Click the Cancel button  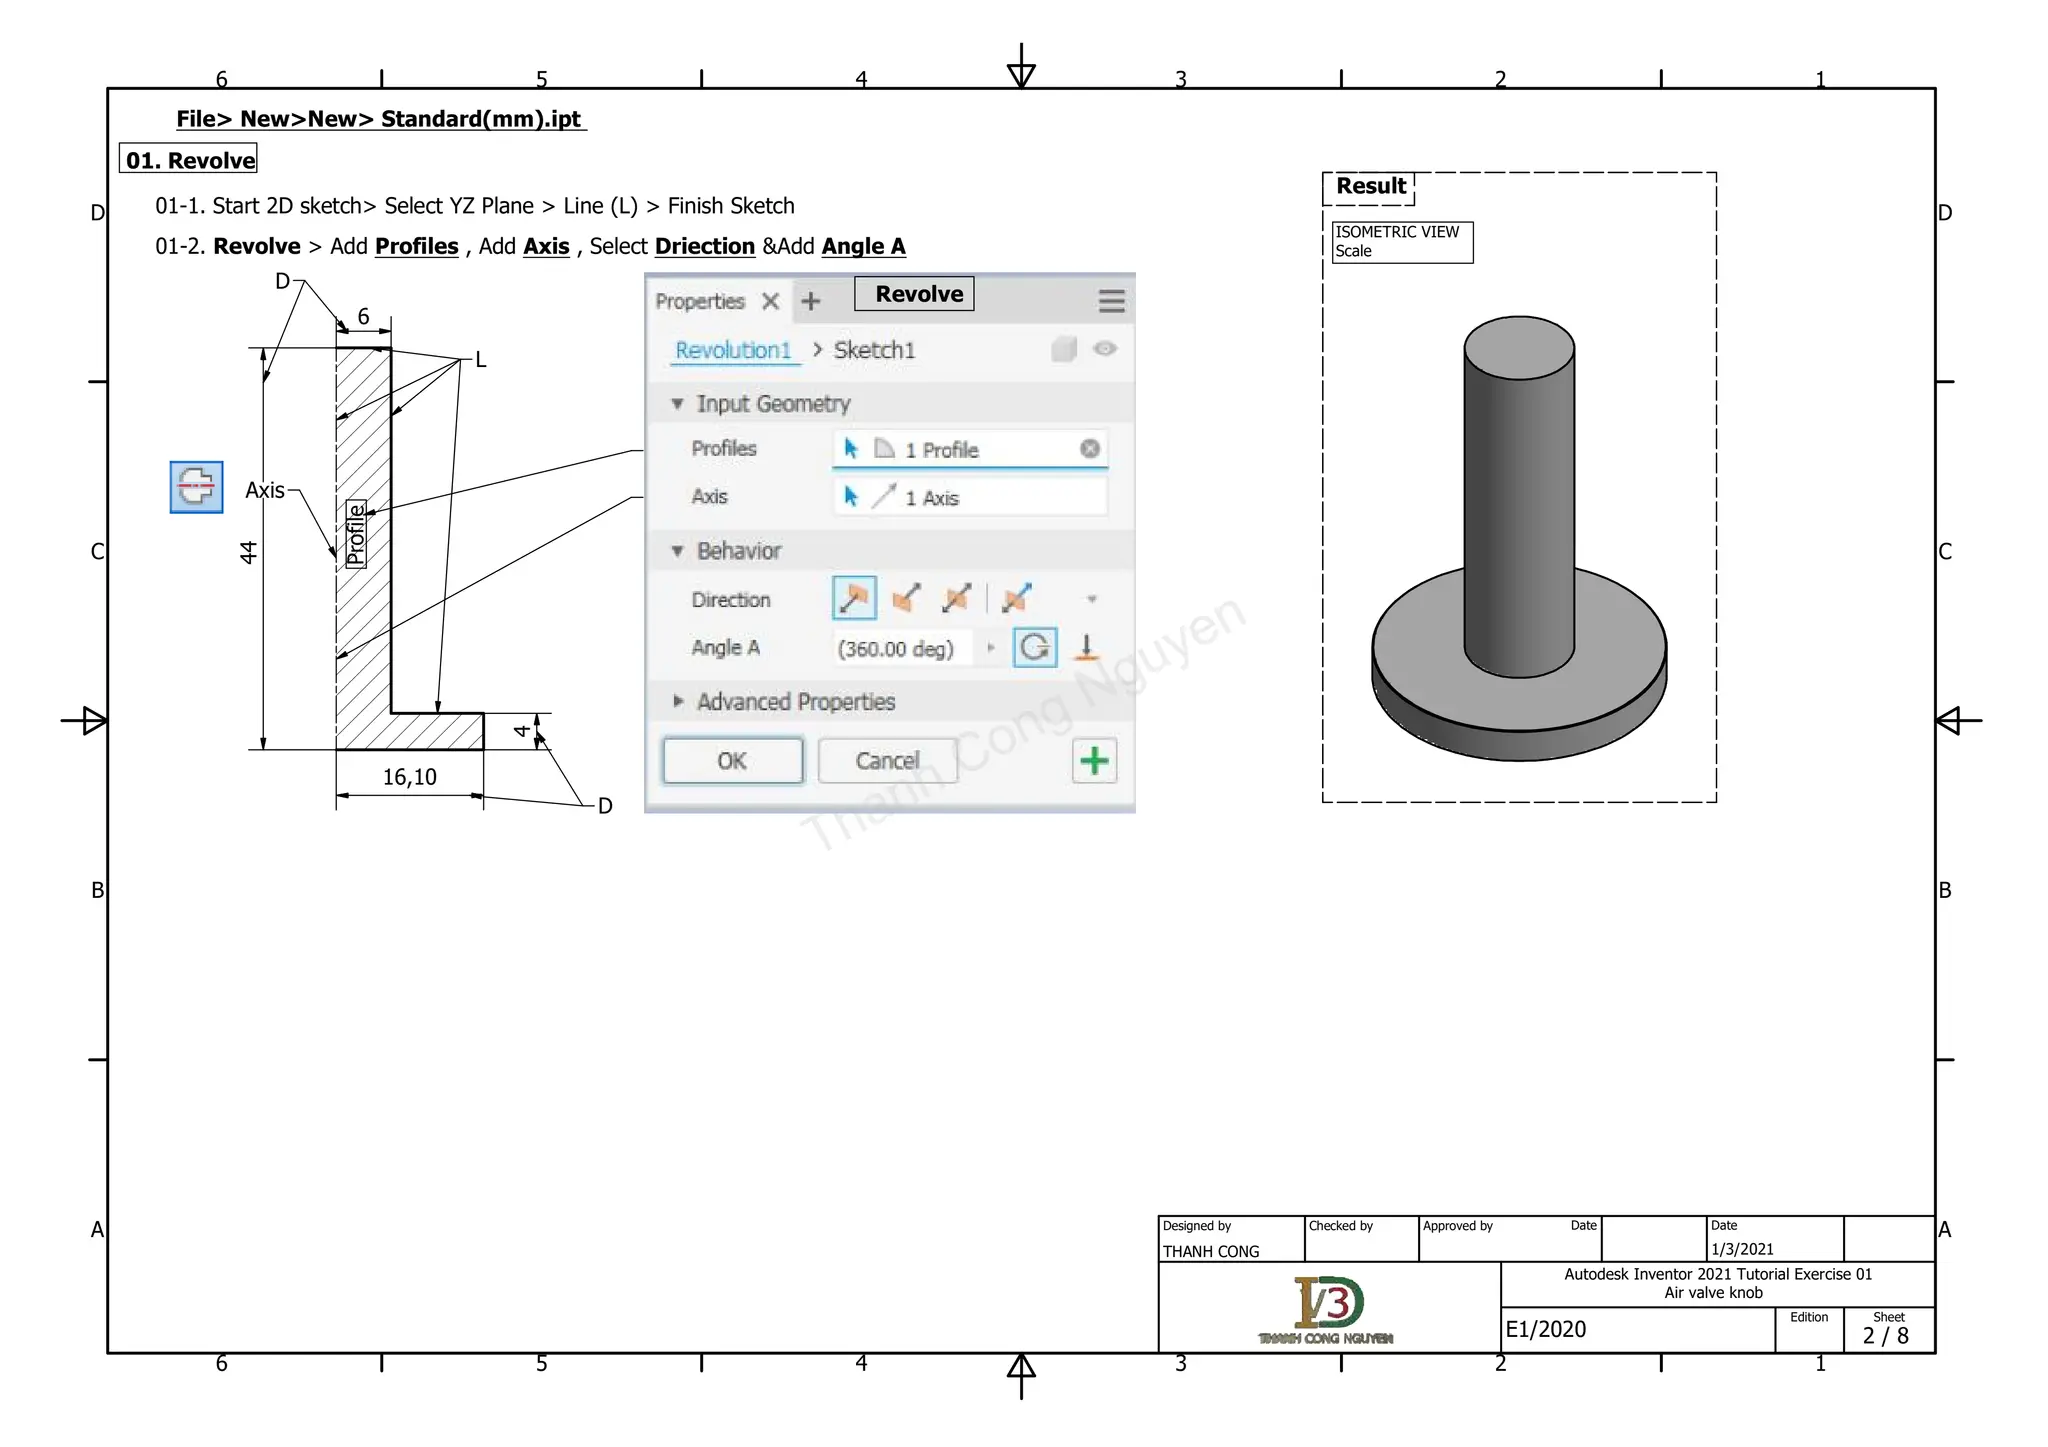[x=887, y=761]
